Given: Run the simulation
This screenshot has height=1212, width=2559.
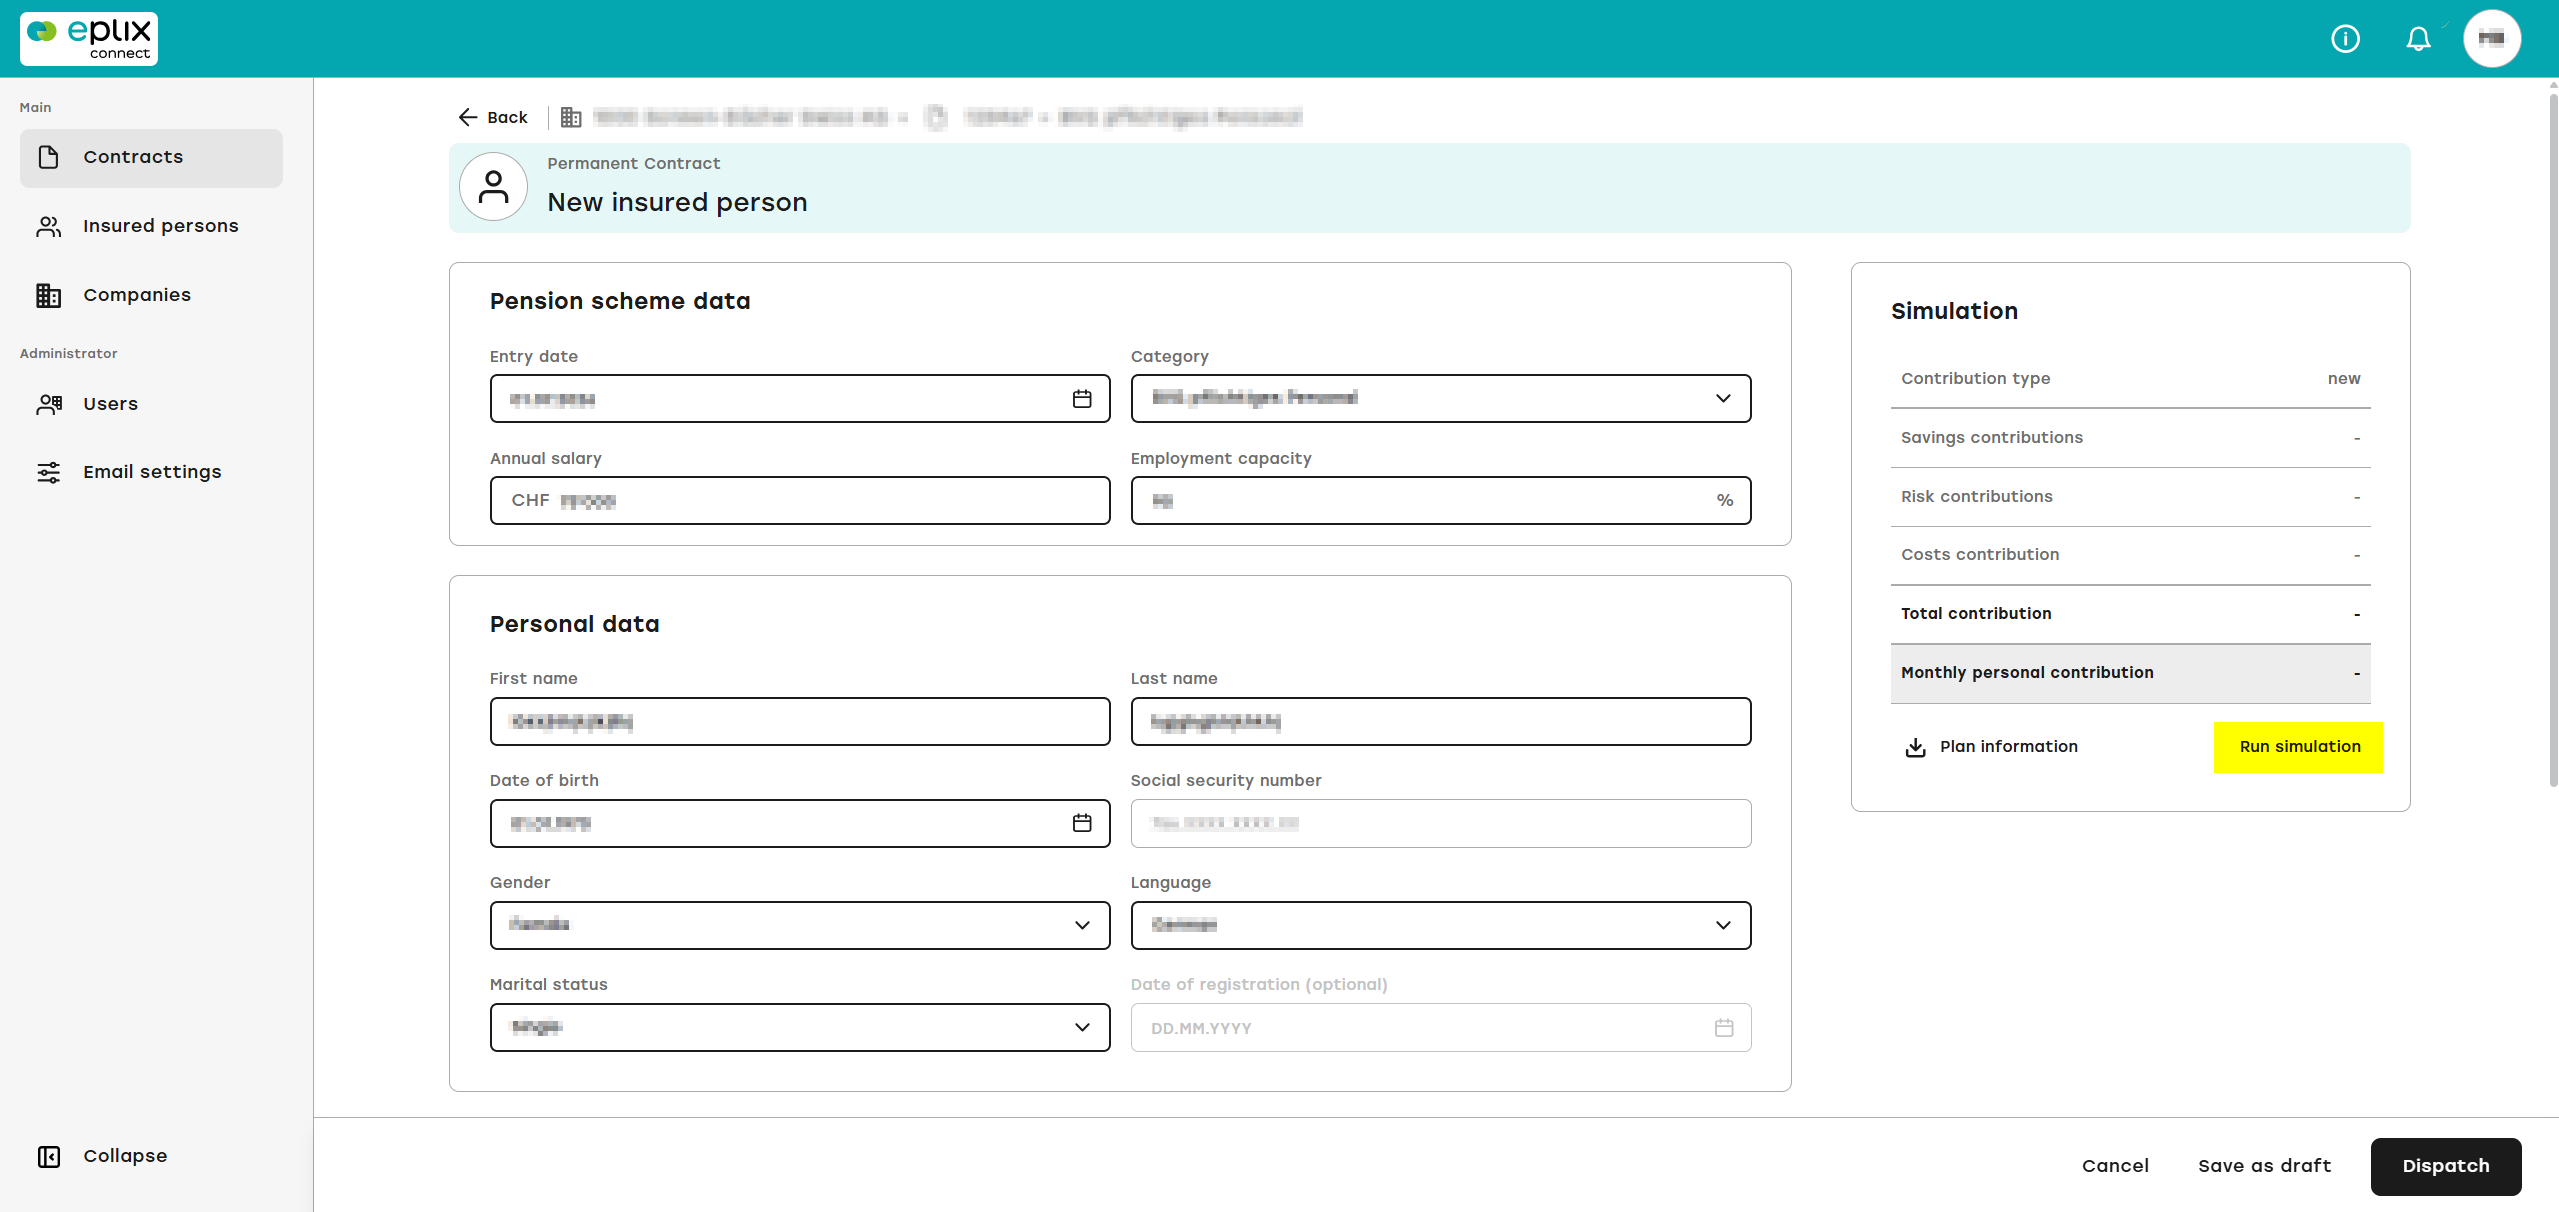Looking at the screenshot, I should click(x=2299, y=747).
